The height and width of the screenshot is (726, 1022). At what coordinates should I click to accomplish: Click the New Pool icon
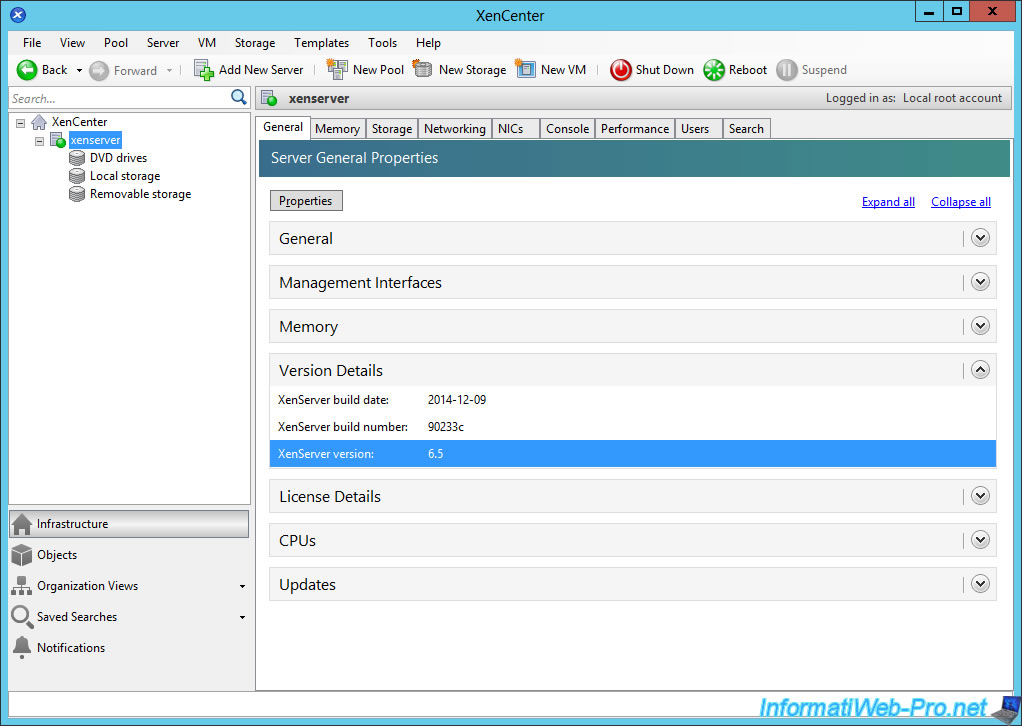(x=337, y=69)
